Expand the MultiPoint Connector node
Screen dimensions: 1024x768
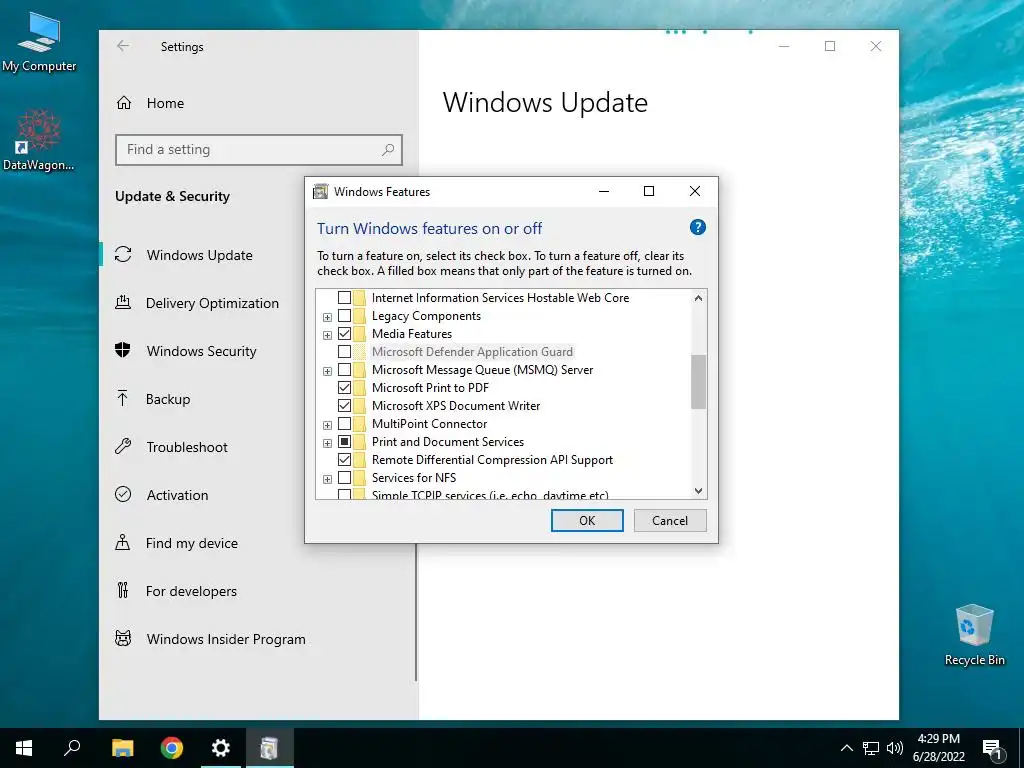pyautogui.click(x=327, y=425)
